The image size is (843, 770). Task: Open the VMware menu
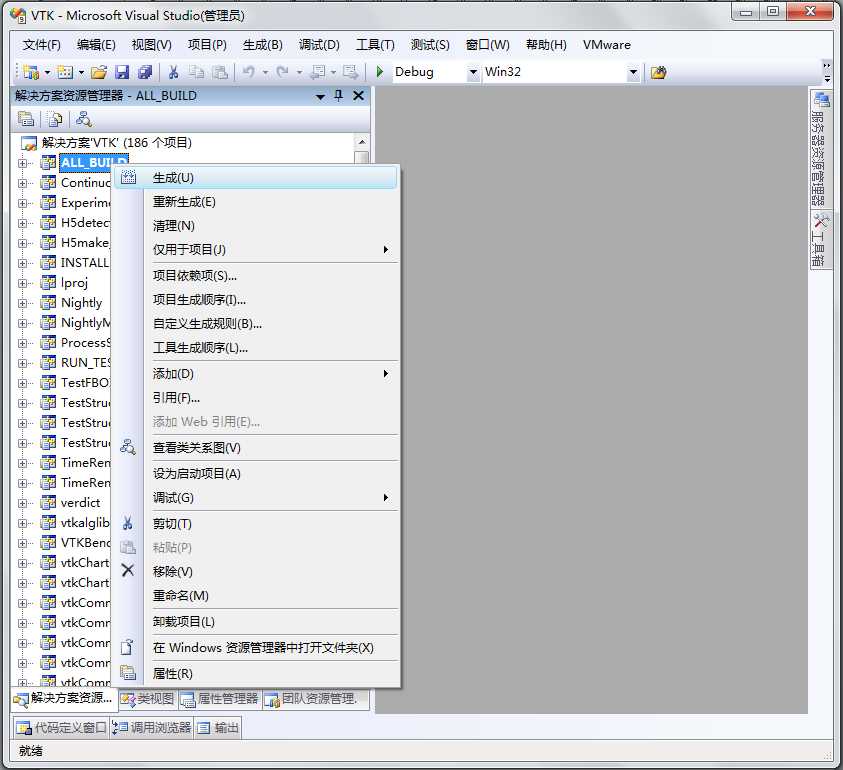pos(606,45)
